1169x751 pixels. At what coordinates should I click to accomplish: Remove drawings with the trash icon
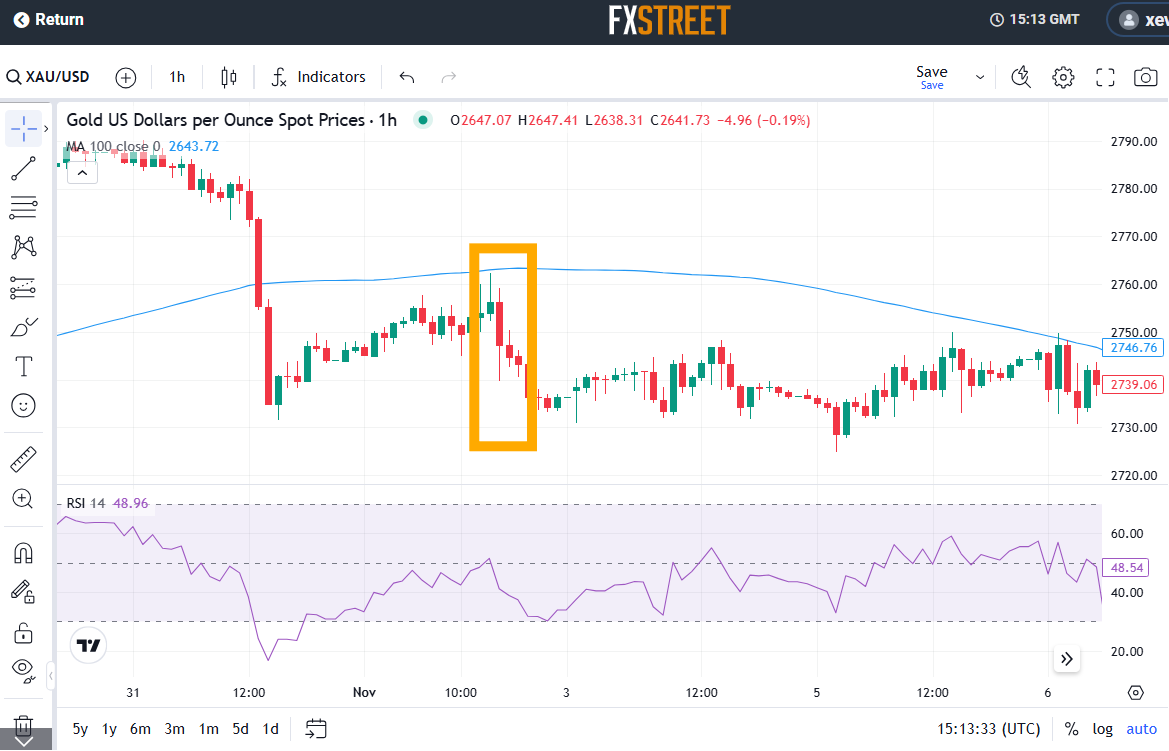coord(23,724)
